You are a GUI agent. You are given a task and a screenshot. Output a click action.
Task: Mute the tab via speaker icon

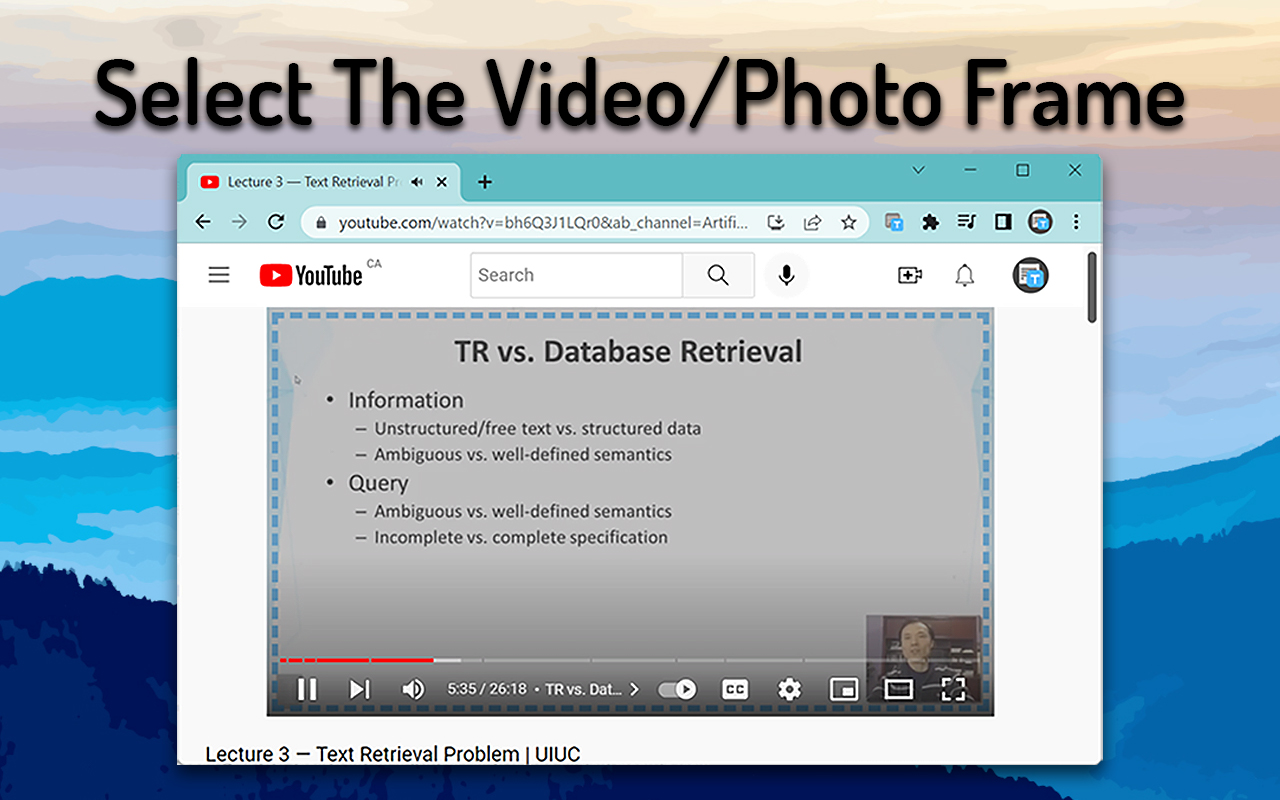417,182
